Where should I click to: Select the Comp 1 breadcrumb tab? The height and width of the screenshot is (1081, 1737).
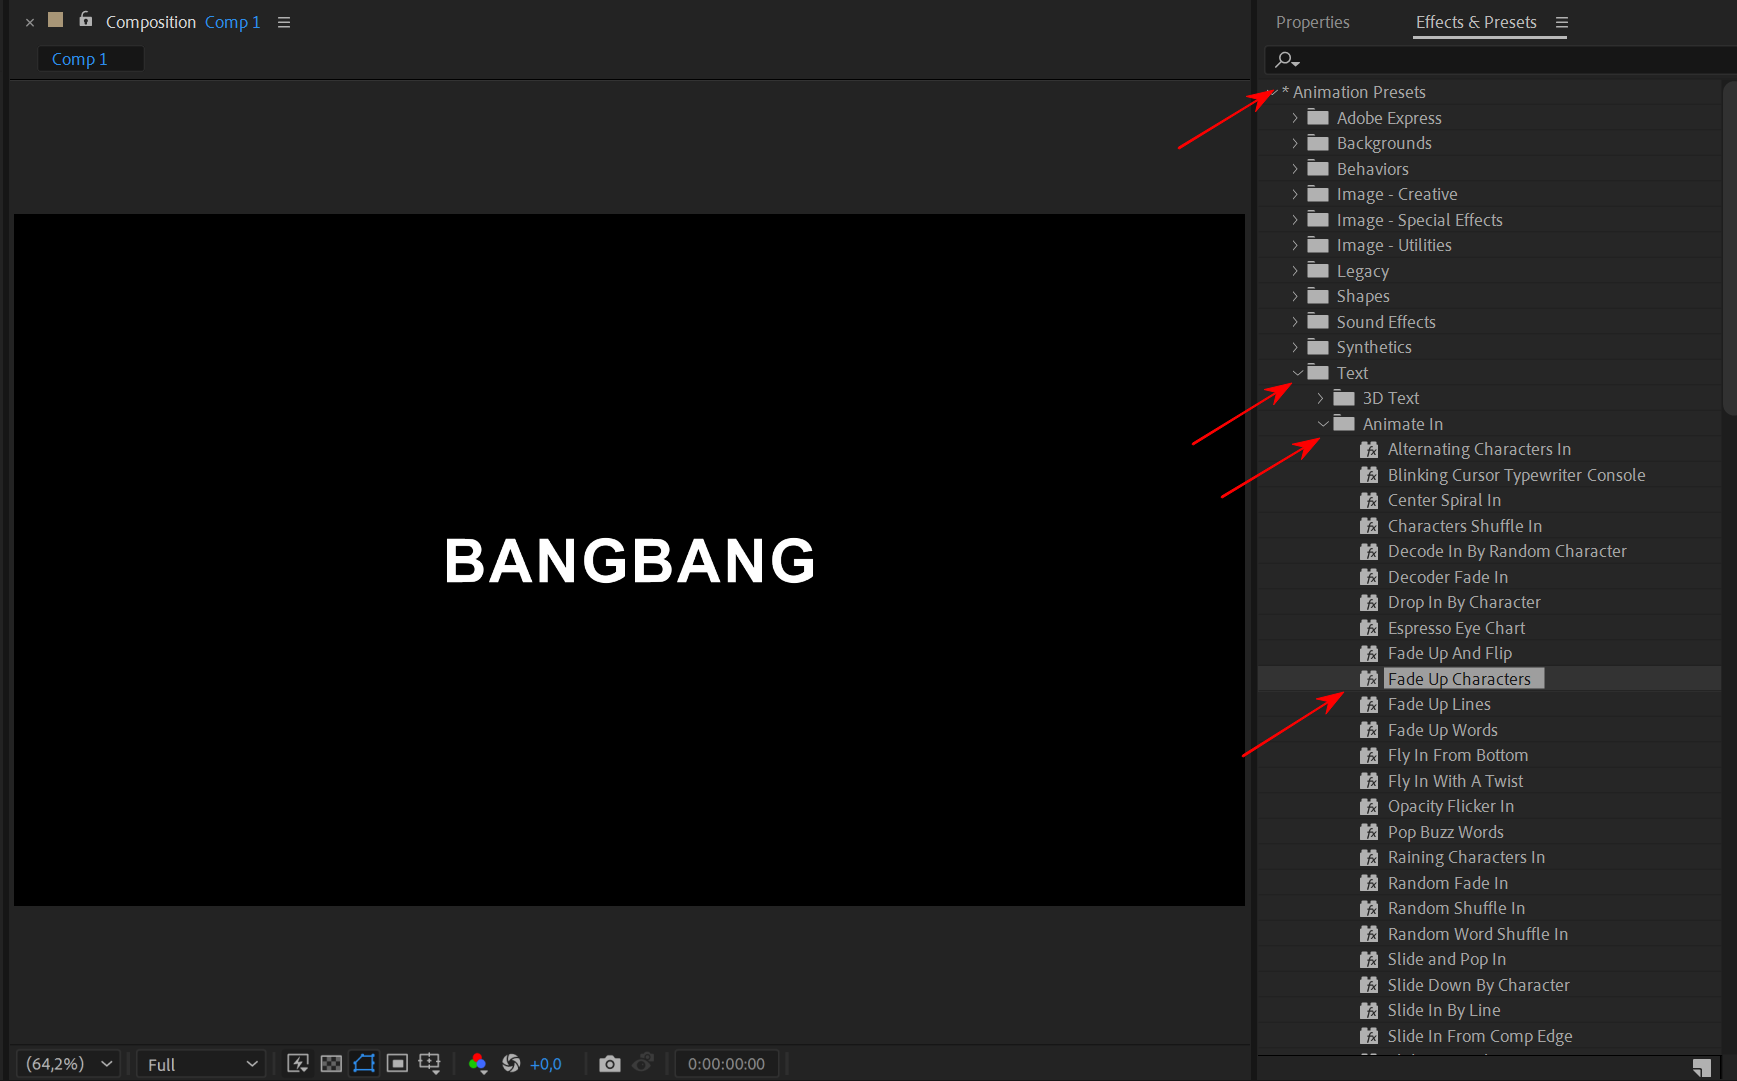(x=80, y=59)
